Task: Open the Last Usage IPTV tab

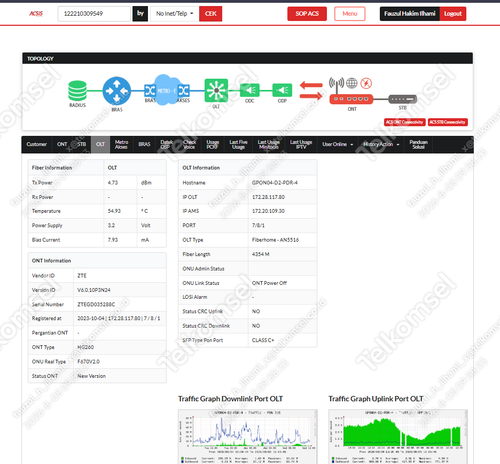Action: click(301, 144)
